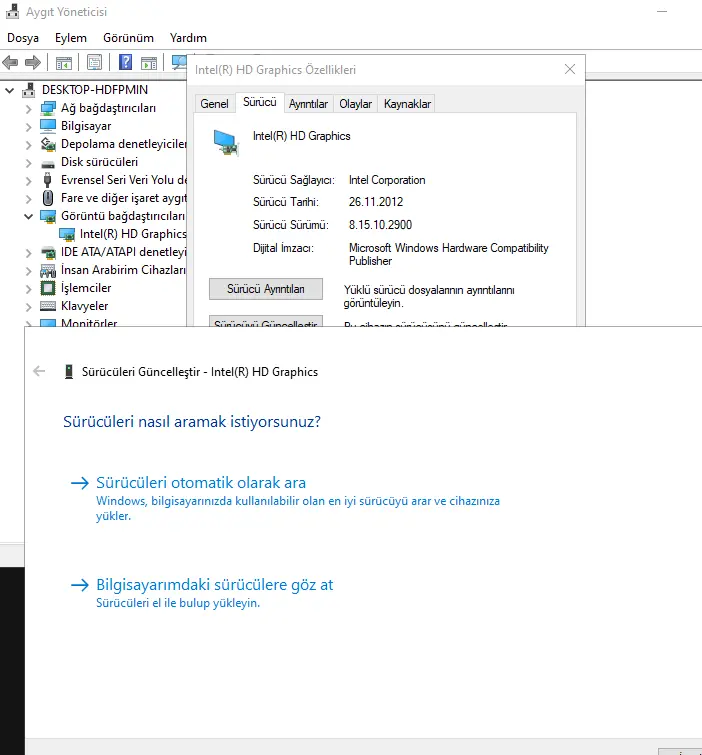Click the Intel(R) HD Graphics adapter icon in the tree
Screen dimensions: 702x755
[x=68, y=234]
